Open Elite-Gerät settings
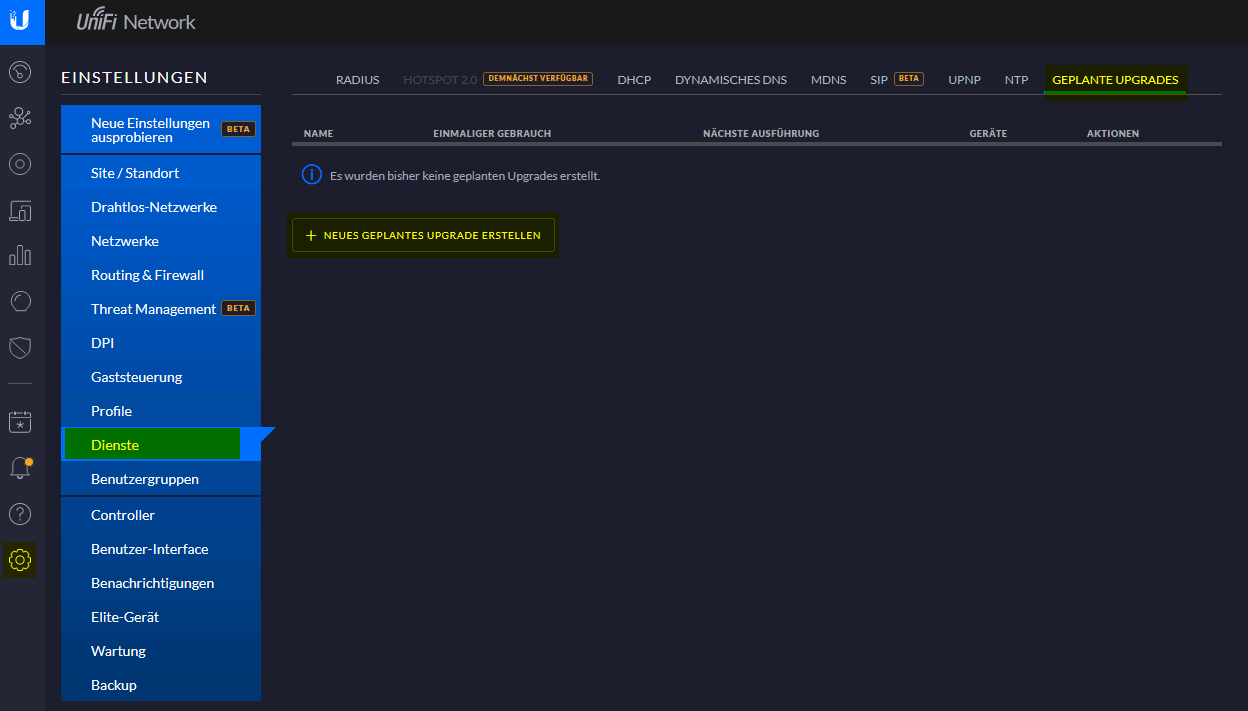The width and height of the screenshot is (1248, 711). pos(161,617)
